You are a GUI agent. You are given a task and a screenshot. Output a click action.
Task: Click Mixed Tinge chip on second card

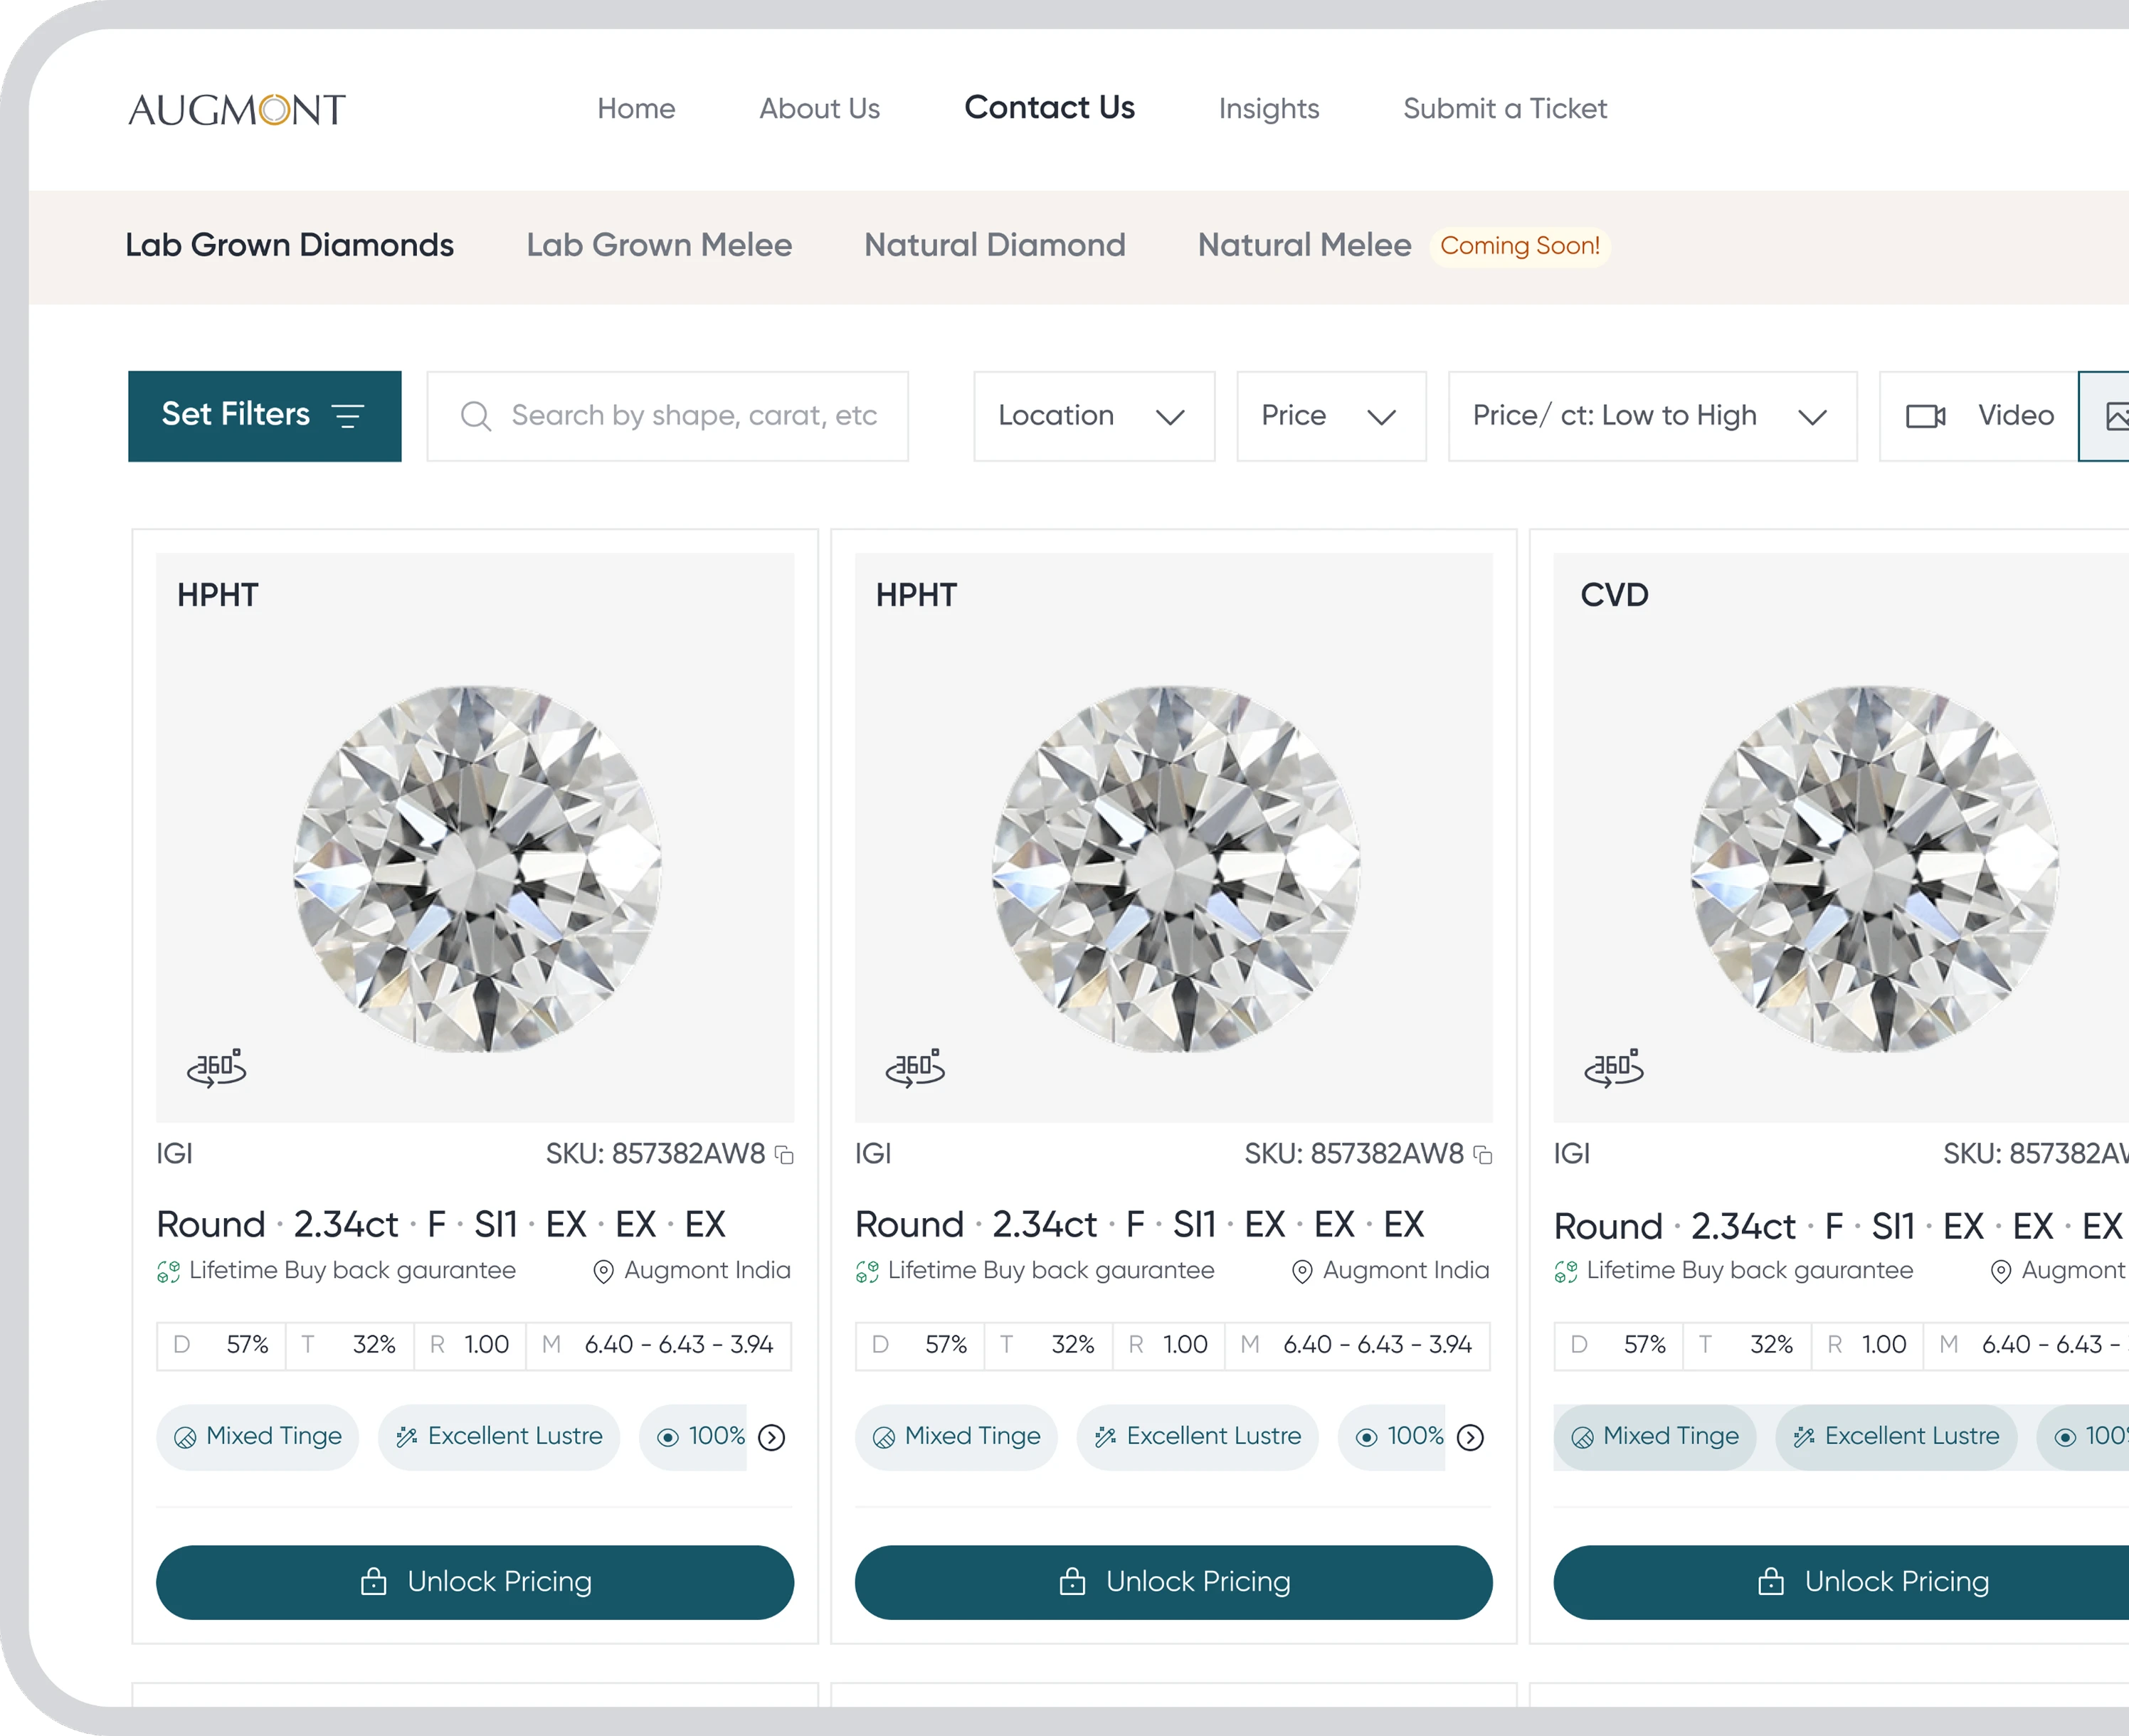(957, 1437)
